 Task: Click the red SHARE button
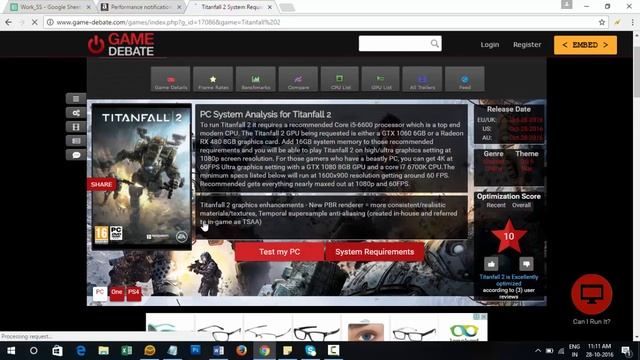pos(102,184)
